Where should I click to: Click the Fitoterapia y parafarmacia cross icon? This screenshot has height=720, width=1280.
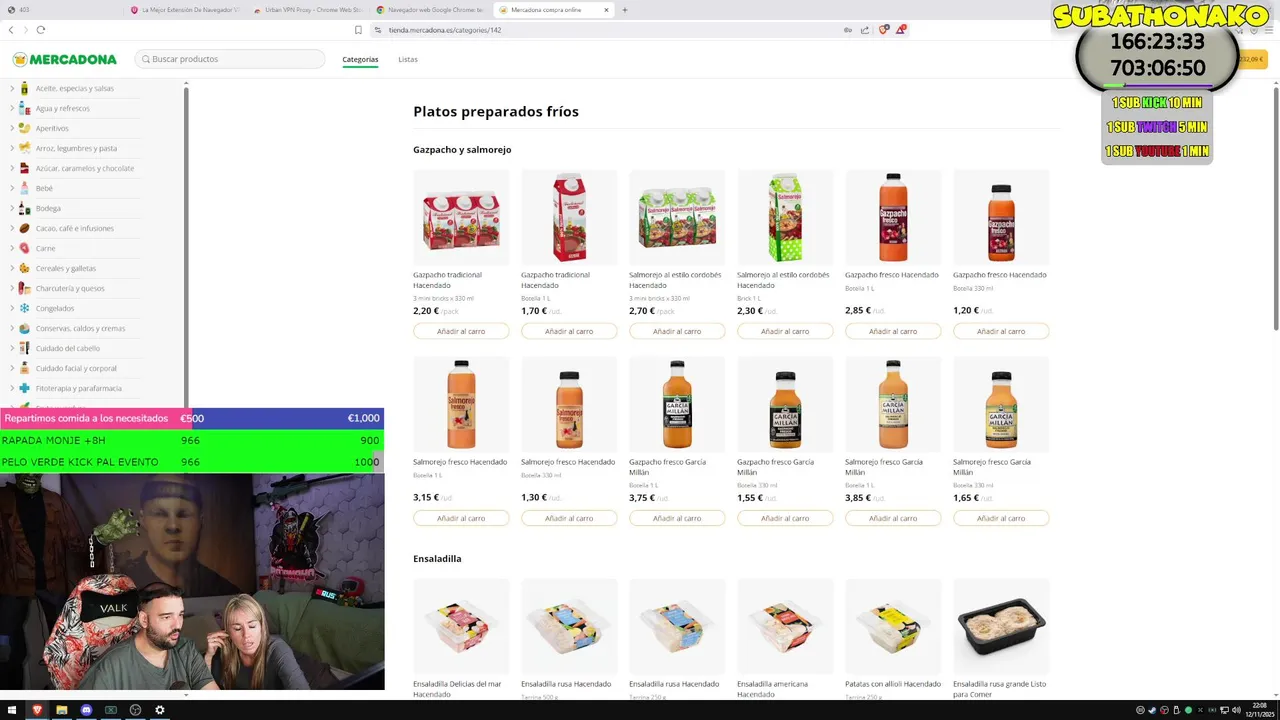(24, 388)
